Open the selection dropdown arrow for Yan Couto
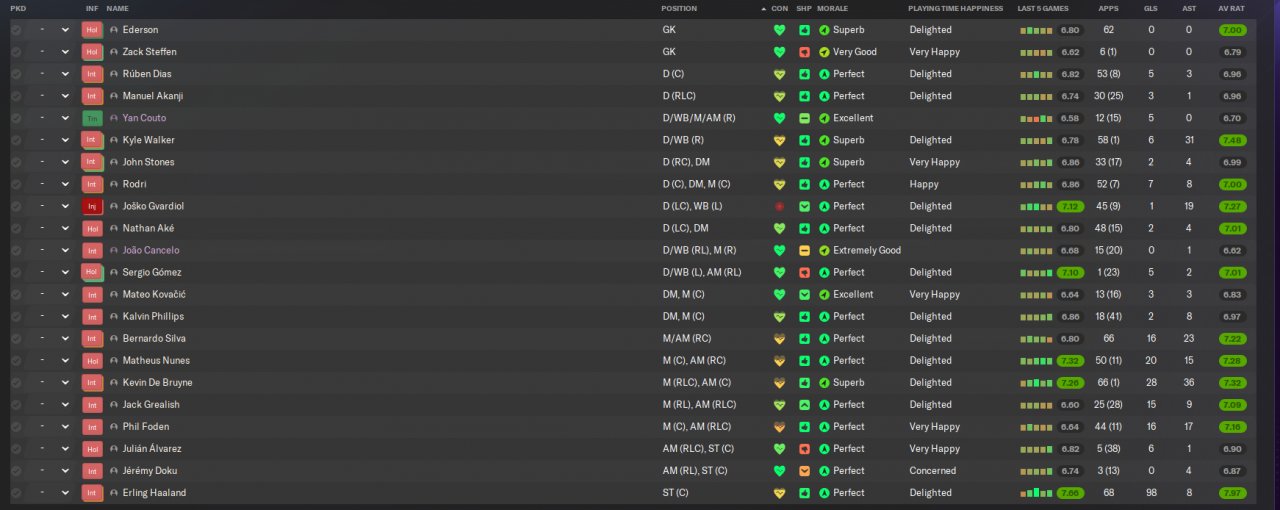Viewport: 1280px width, 510px height. [66, 118]
